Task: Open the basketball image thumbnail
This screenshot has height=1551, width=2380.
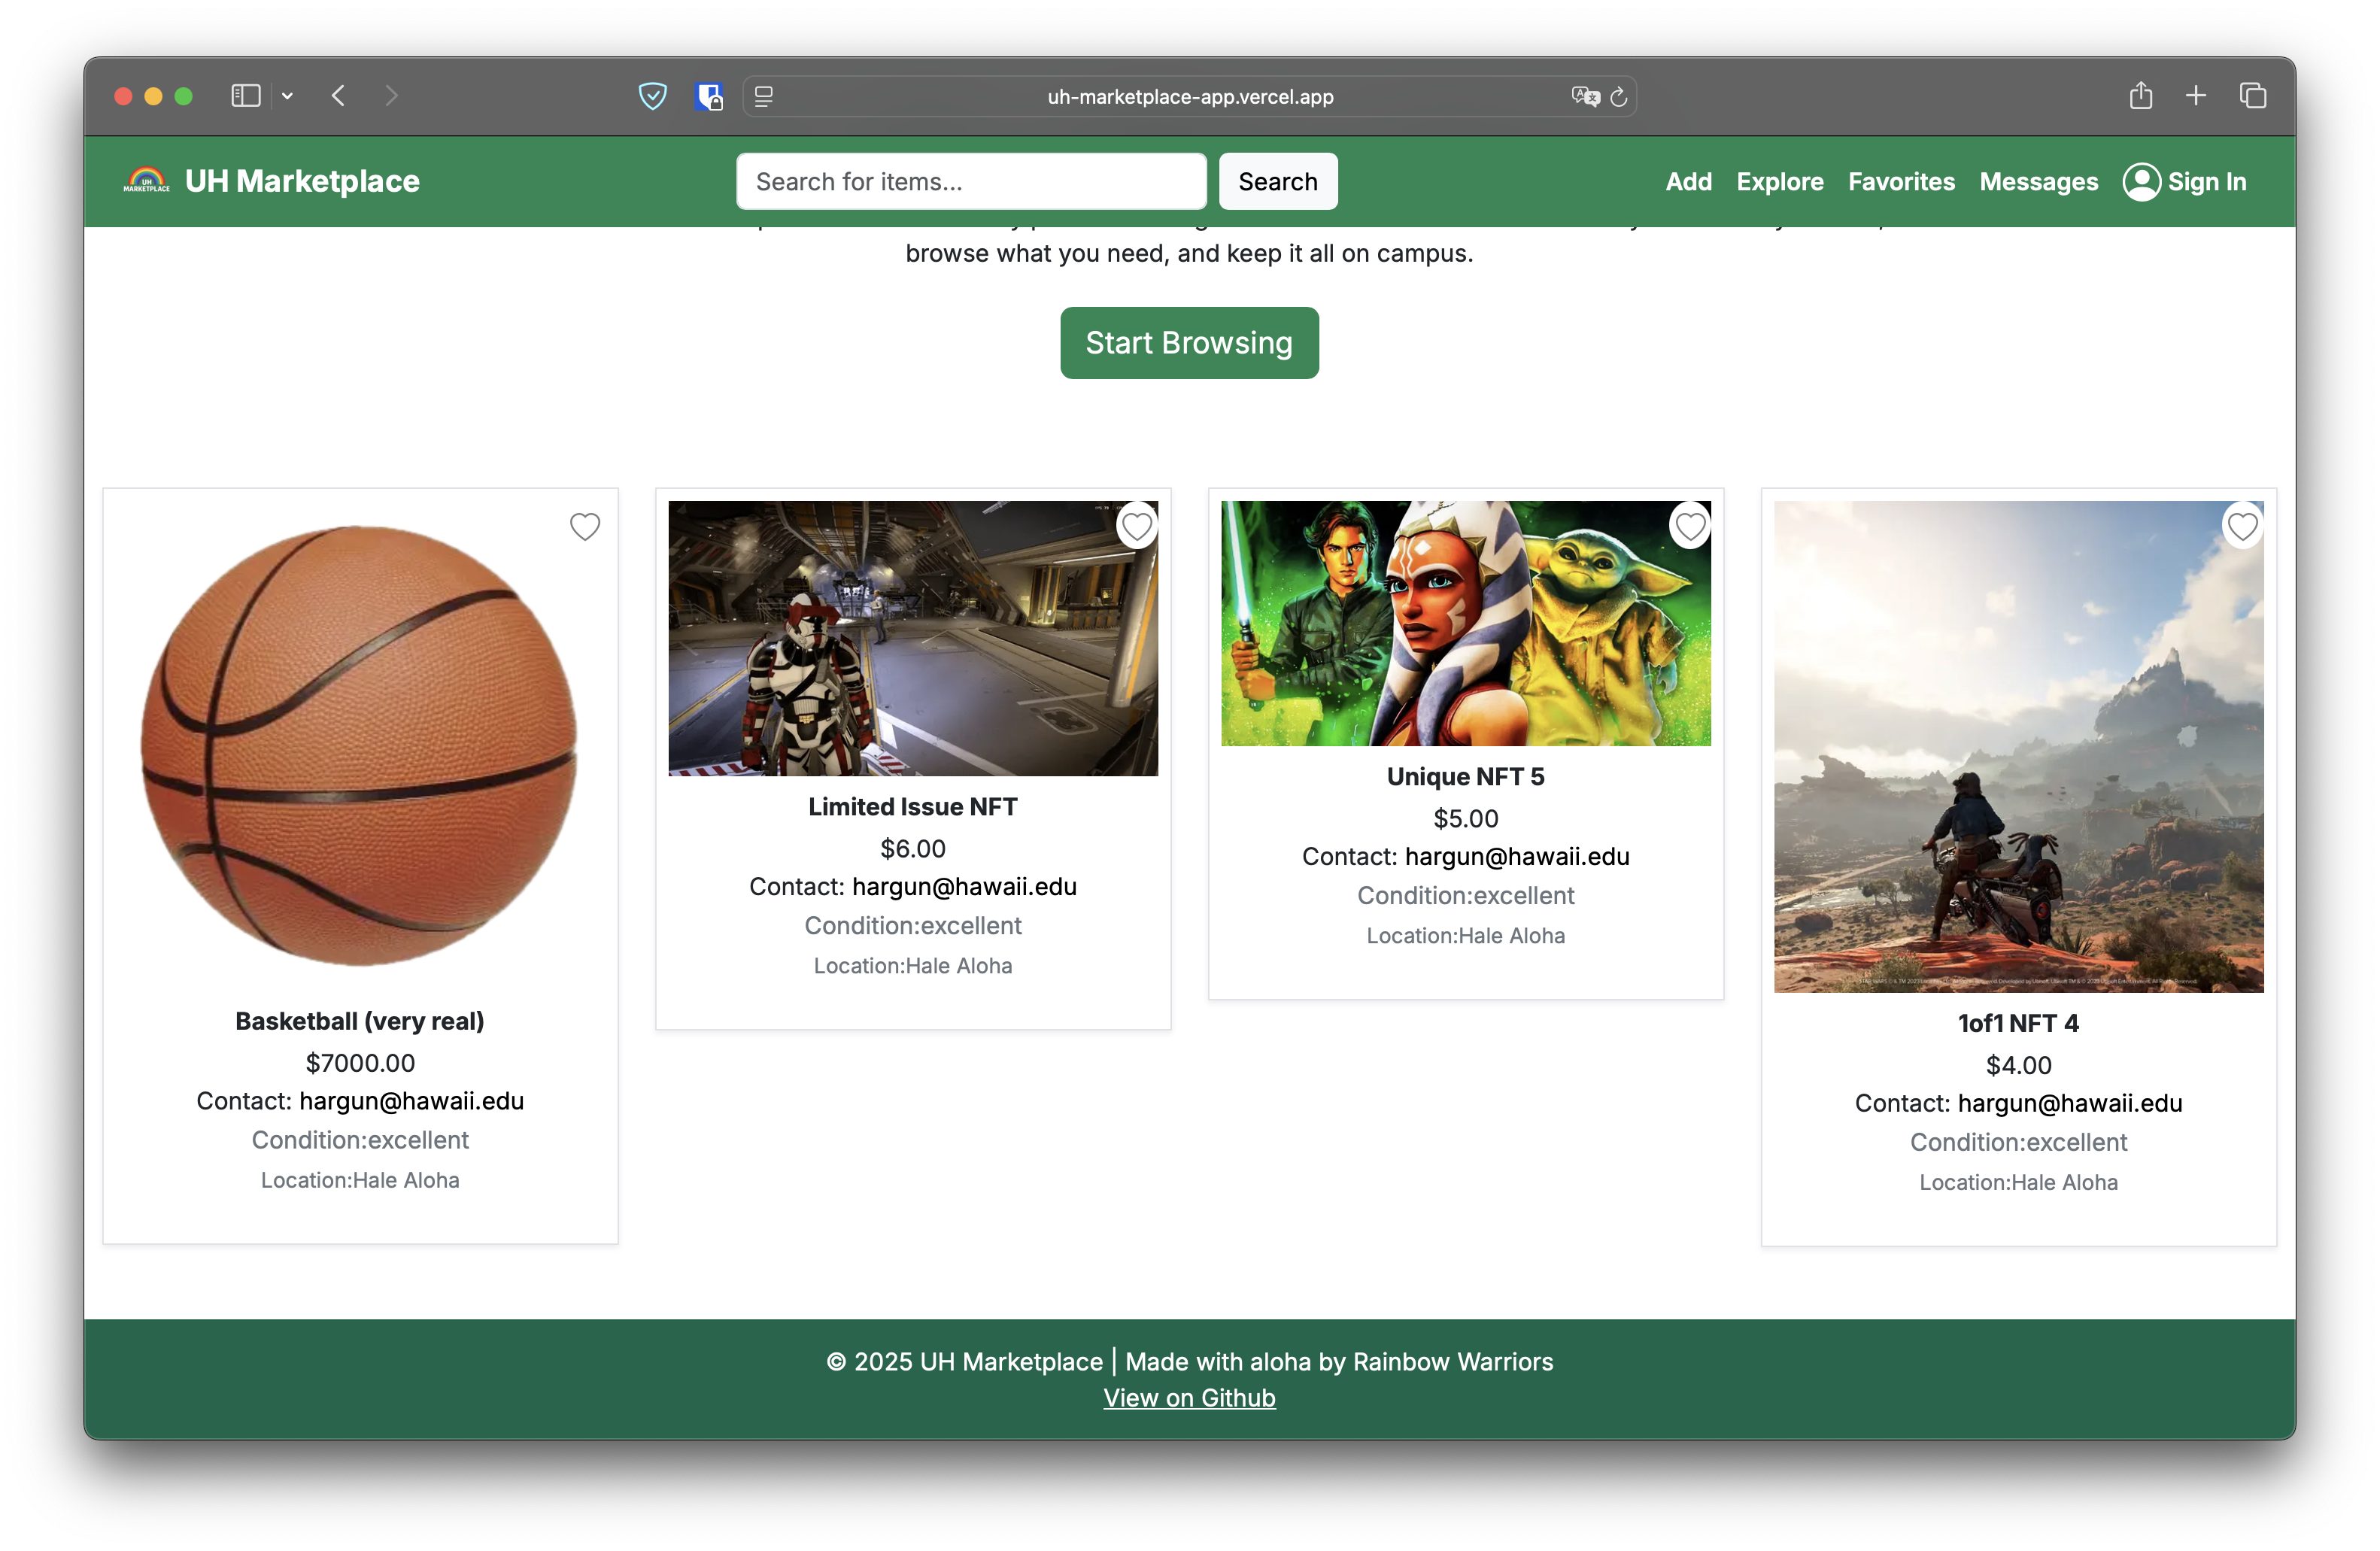Action: 360,746
